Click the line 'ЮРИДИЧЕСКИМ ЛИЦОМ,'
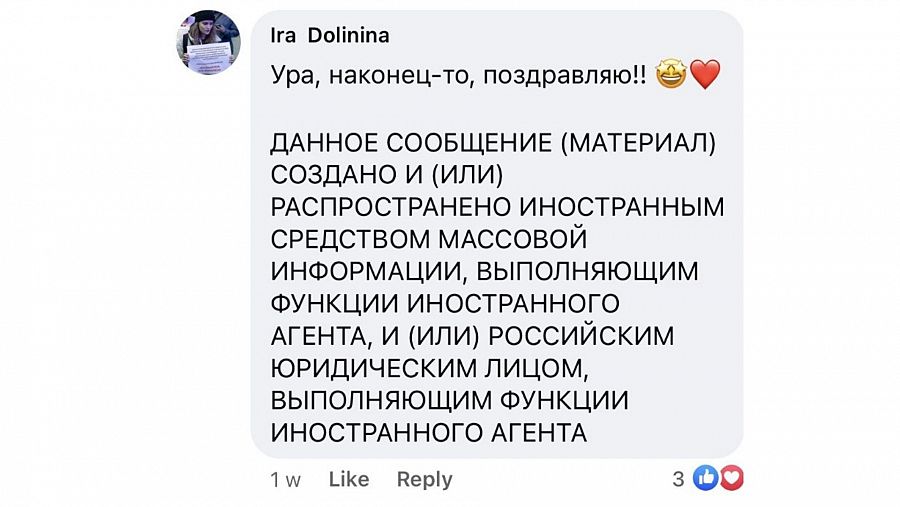 click(430, 368)
